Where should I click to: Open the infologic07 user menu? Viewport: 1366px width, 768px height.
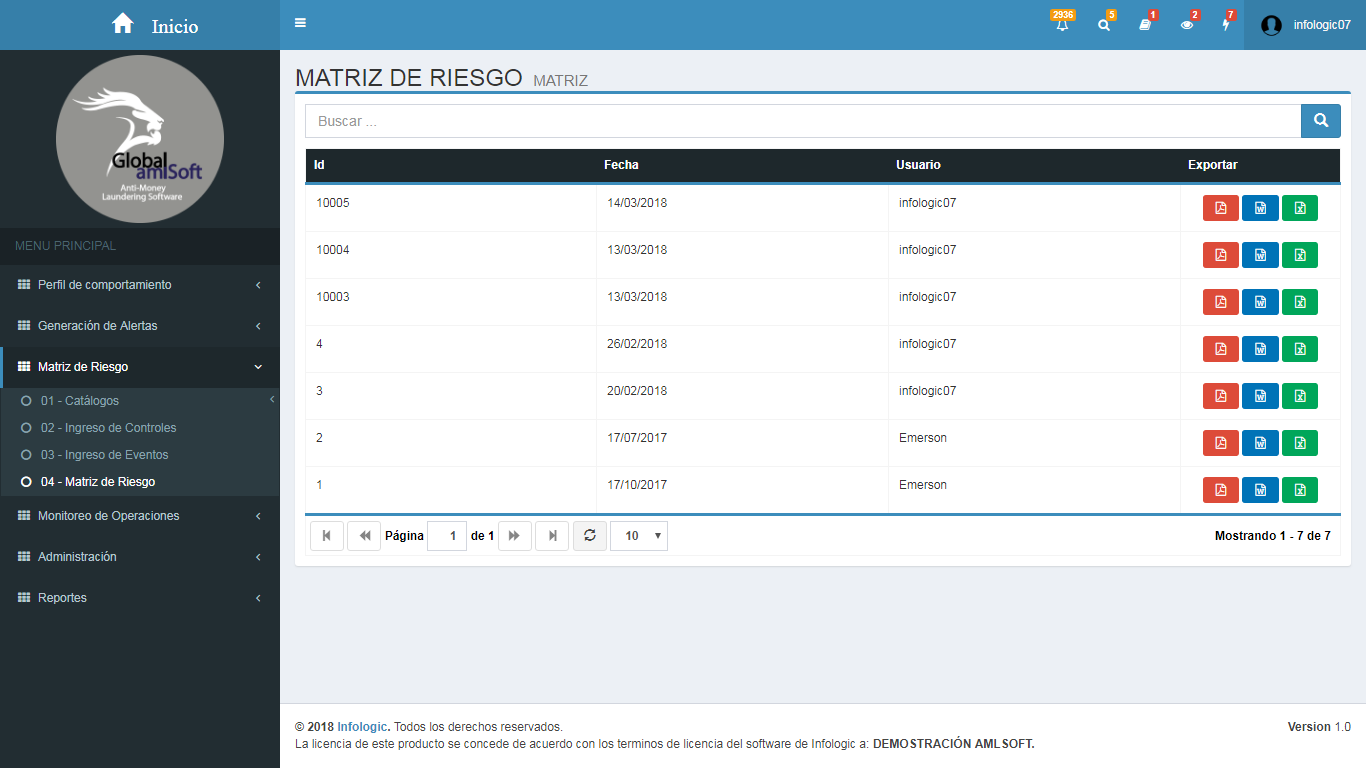tap(1305, 25)
